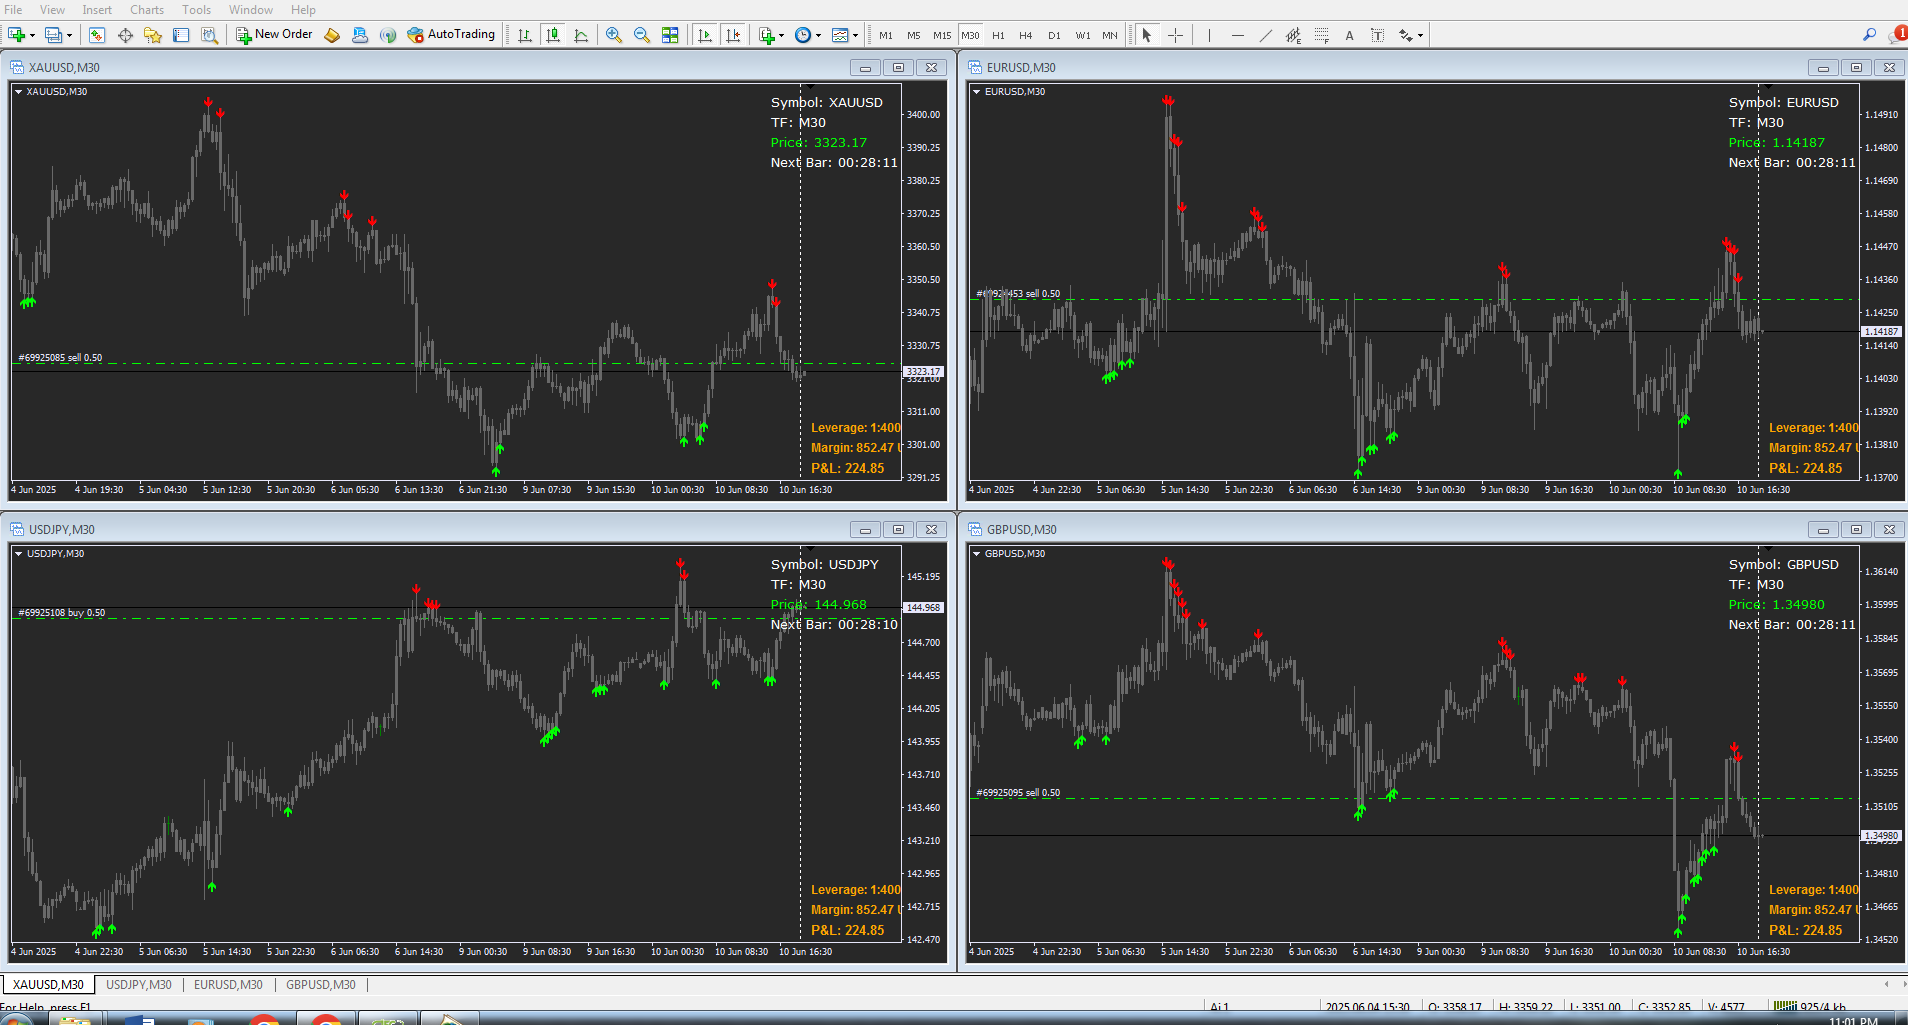Launch the Strategy Tester icon

tap(209, 35)
